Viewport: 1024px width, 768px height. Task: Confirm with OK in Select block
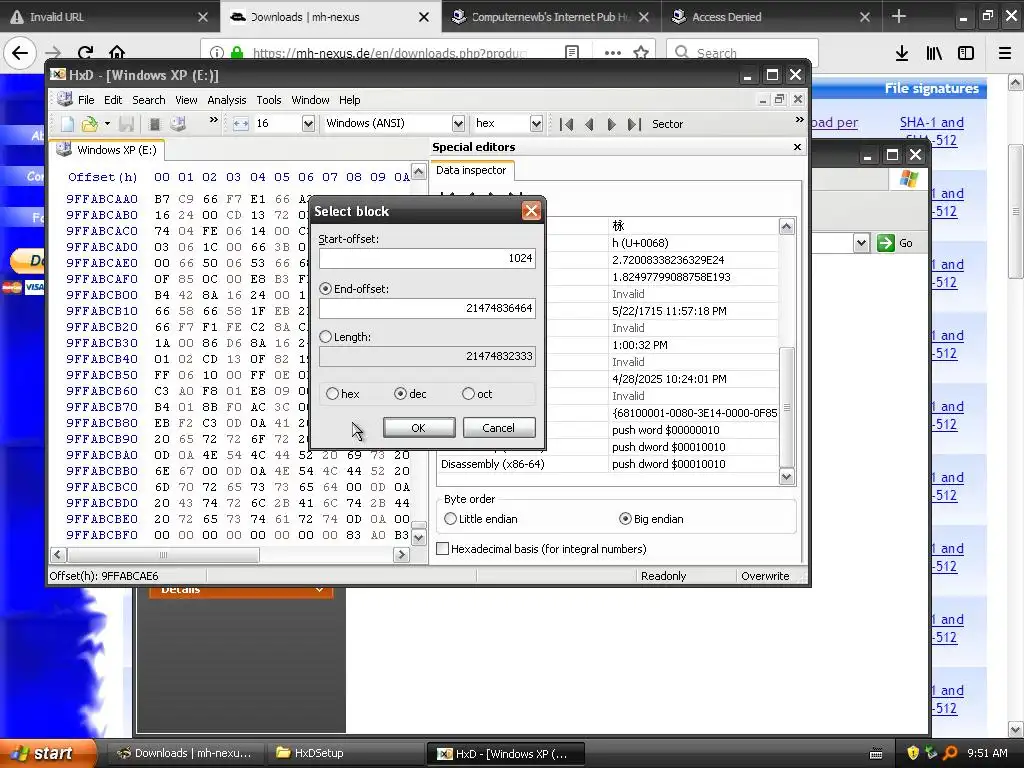(419, 428)
